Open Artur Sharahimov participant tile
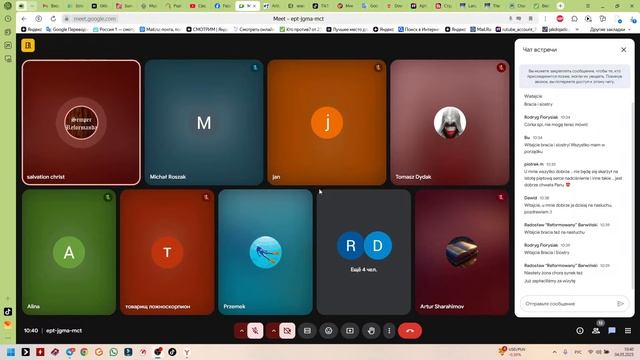The width and height of the screenshot is (640, 360). [x=462, y=252]
